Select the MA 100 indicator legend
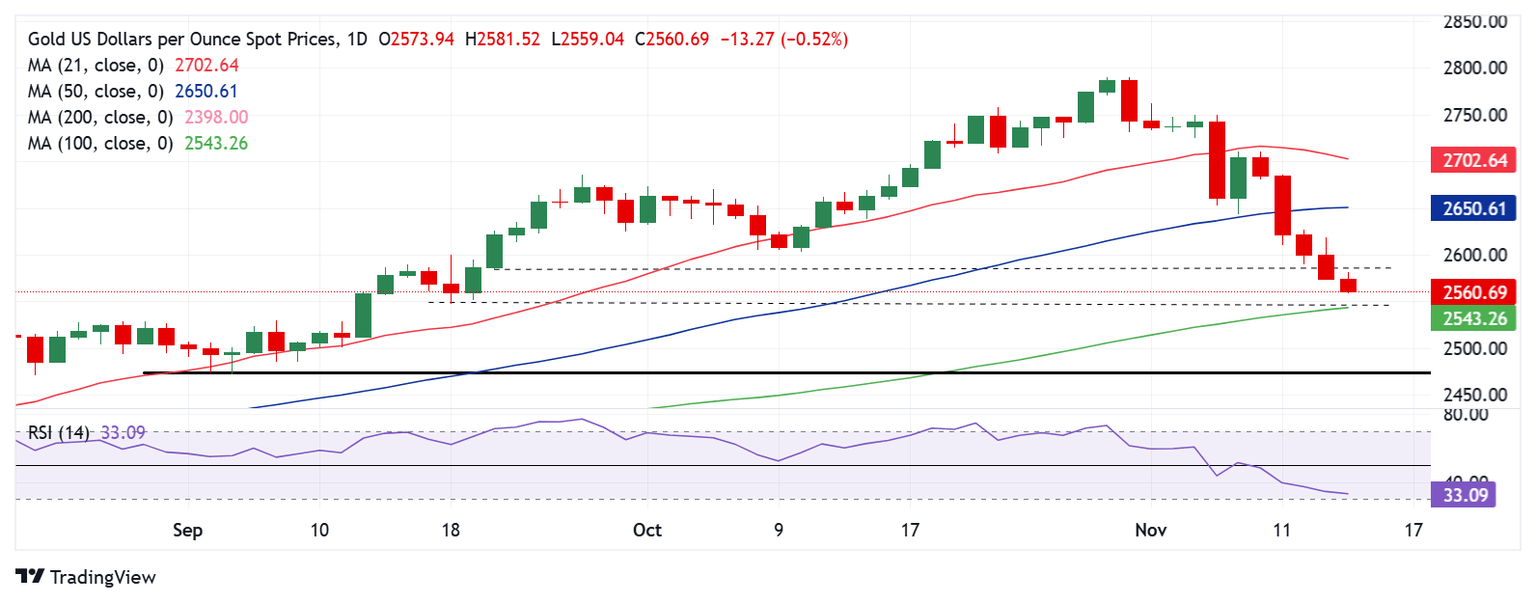Screen dimensions: 1536x603 [138, 143]
